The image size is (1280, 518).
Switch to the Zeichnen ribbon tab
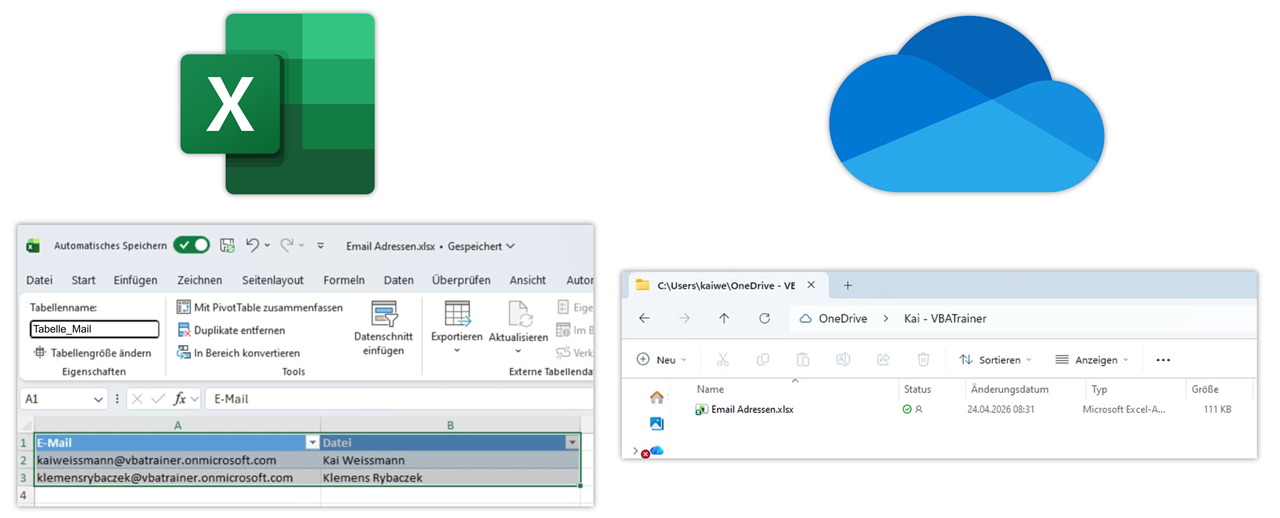coord(200,280)
